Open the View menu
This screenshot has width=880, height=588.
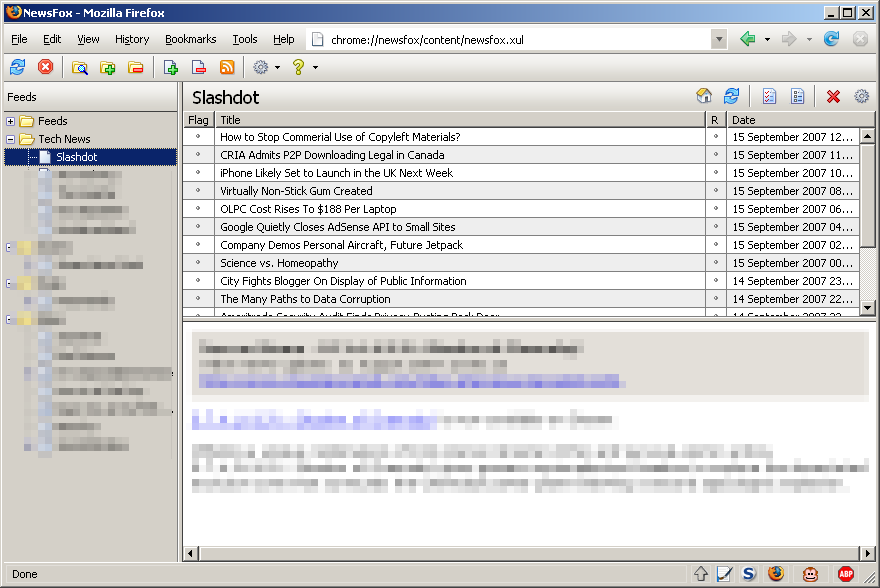88,39
